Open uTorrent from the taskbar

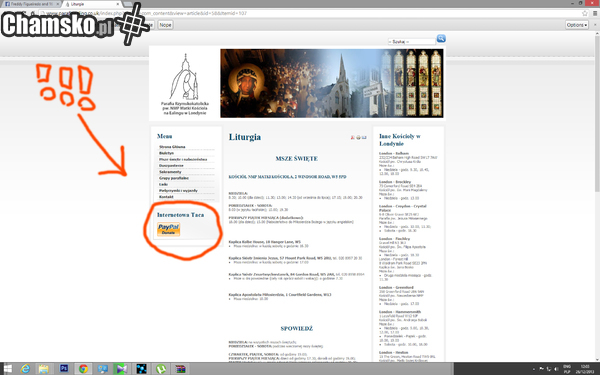coord(161,369)
